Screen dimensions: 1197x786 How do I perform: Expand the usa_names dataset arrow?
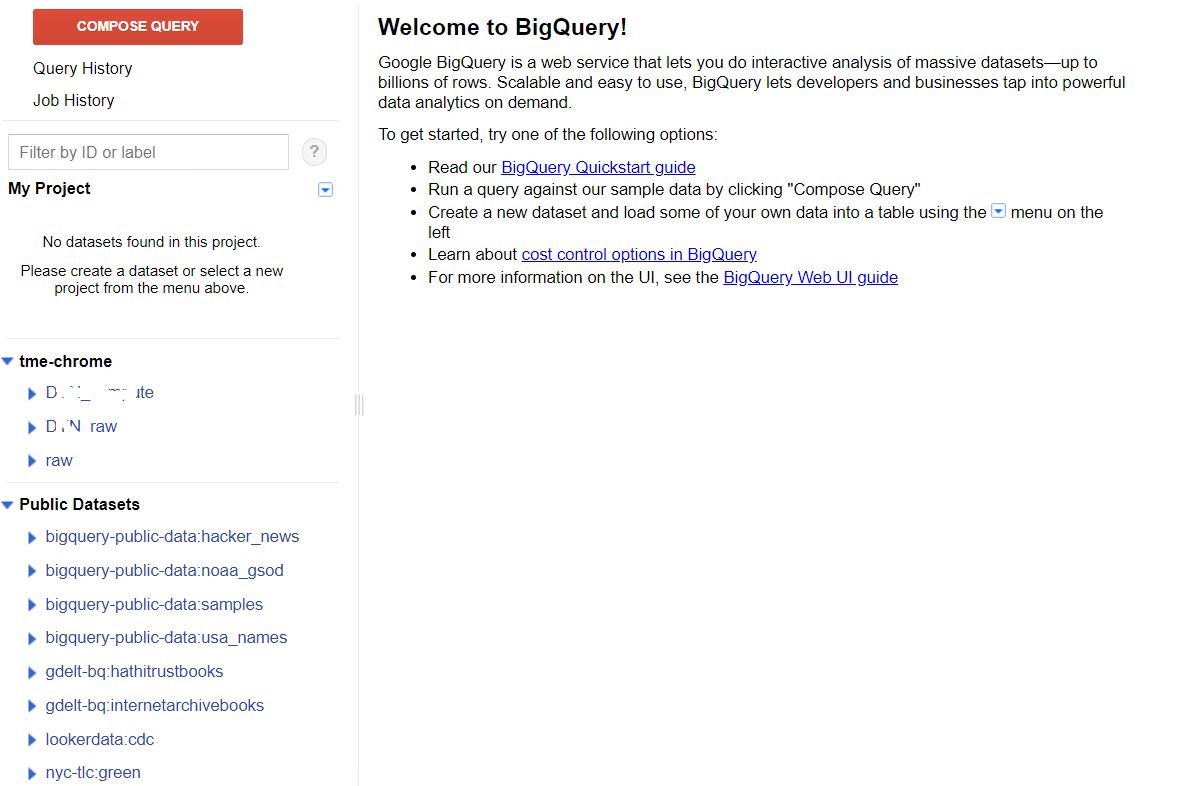(x=31, y=639)
